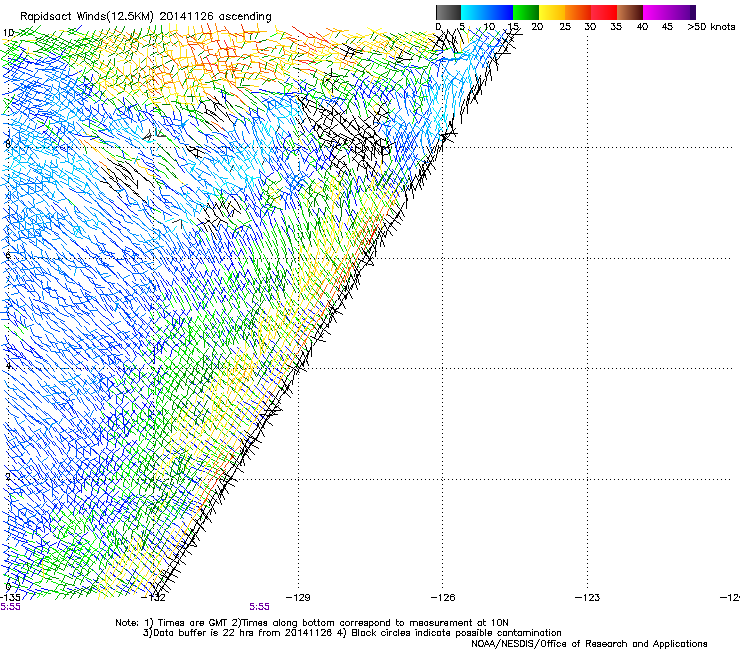
Task: Click 'Black circles indicate possible contamination' note
Action: coord(456,633)
